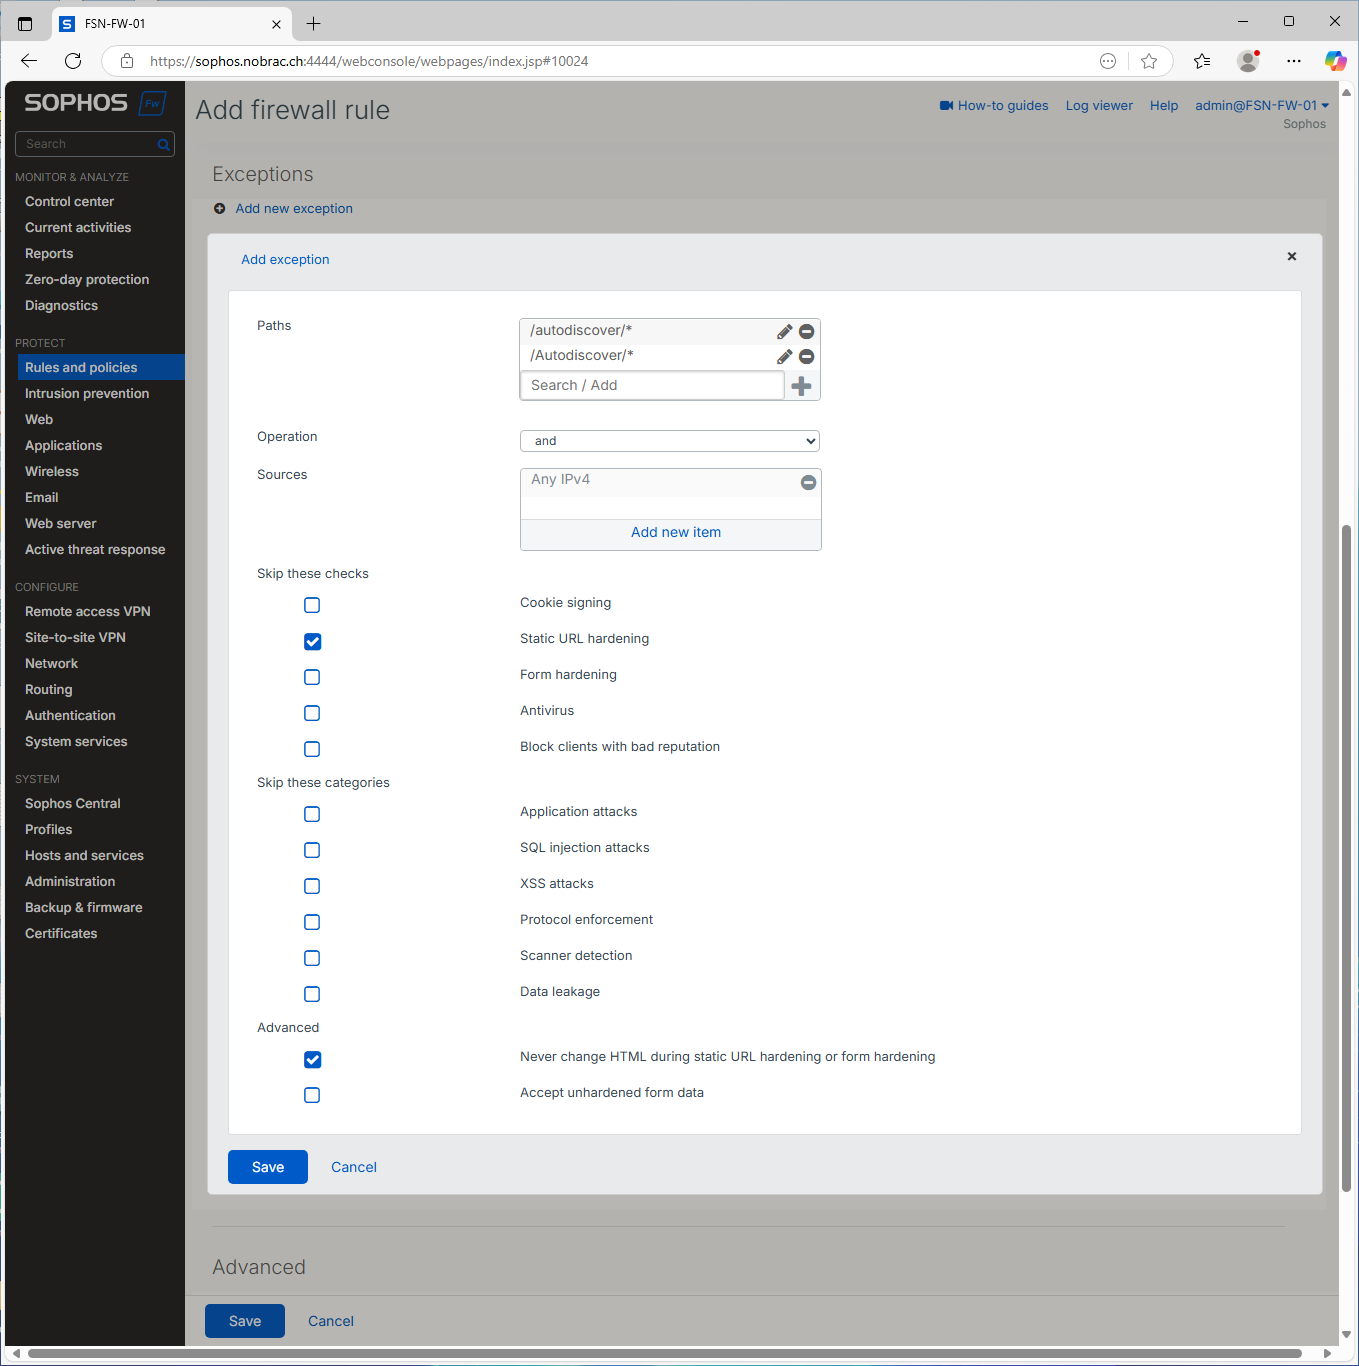Open the browser favorites list
This screenshot has width=1359, height=1366.
coord(1202,61)
